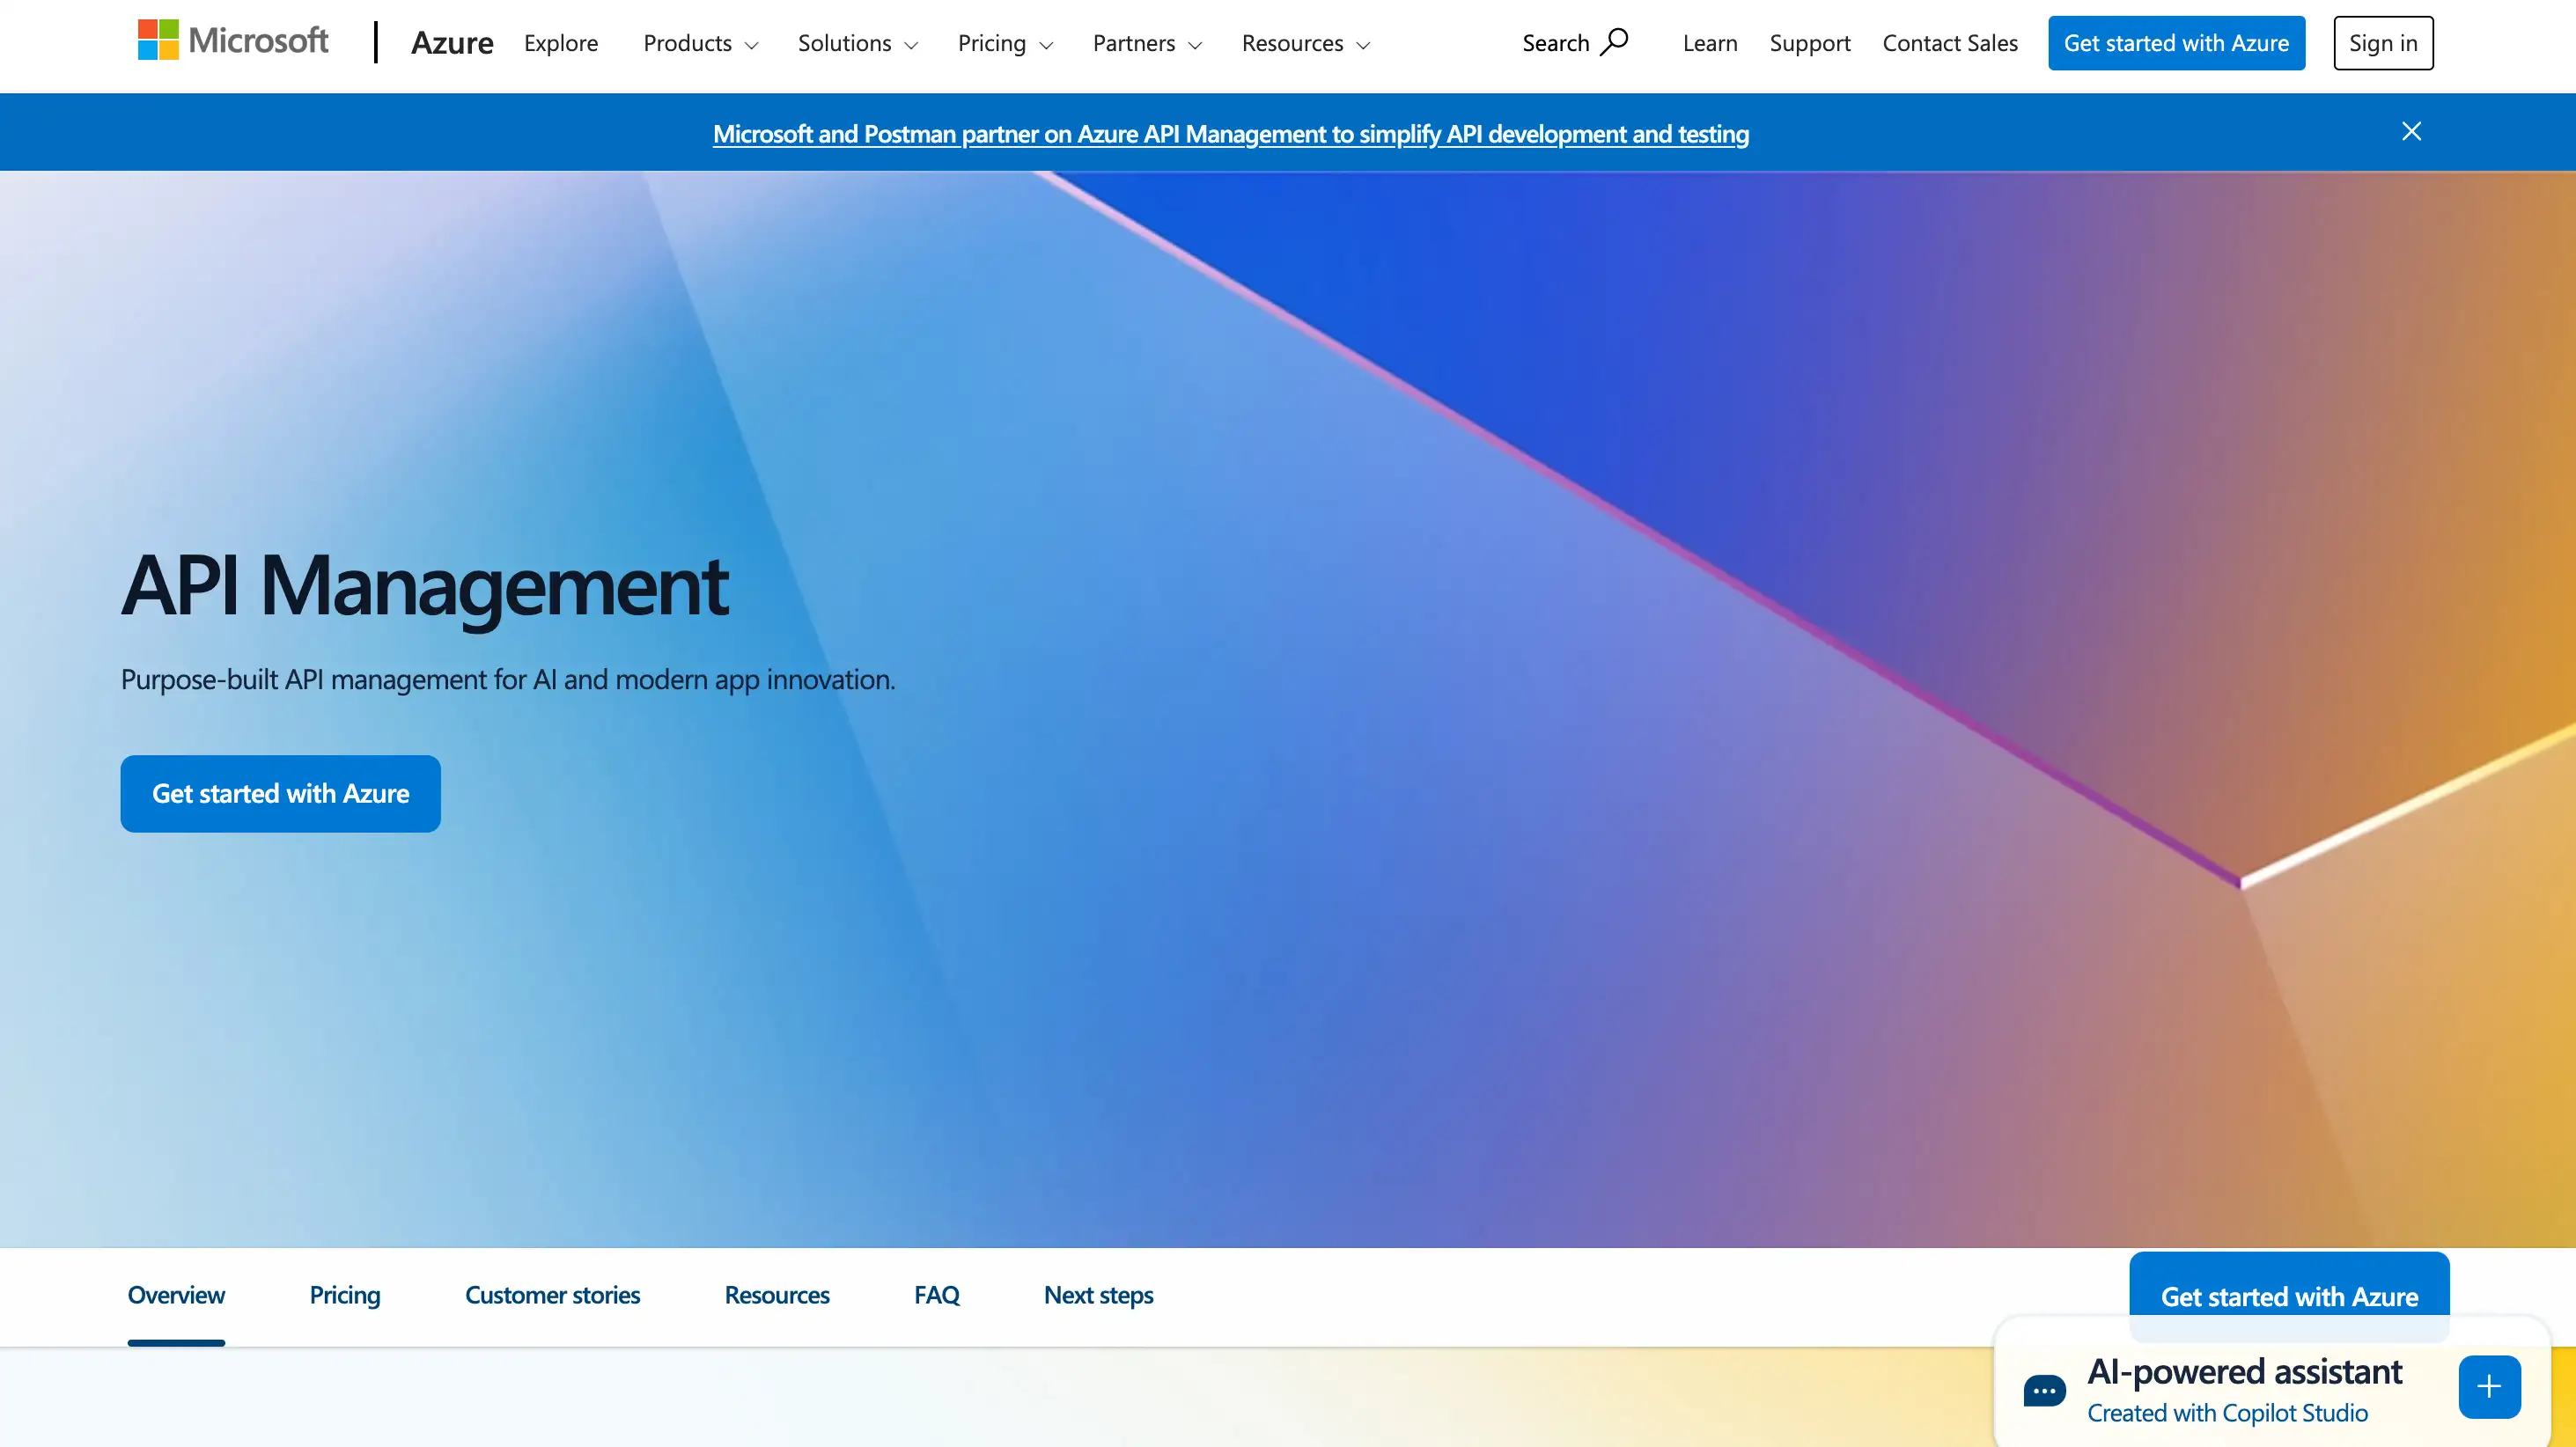Viewport: 2576px width, 1447px height.
Task: Click the API Management heading
Action: [x=425, y=586]
